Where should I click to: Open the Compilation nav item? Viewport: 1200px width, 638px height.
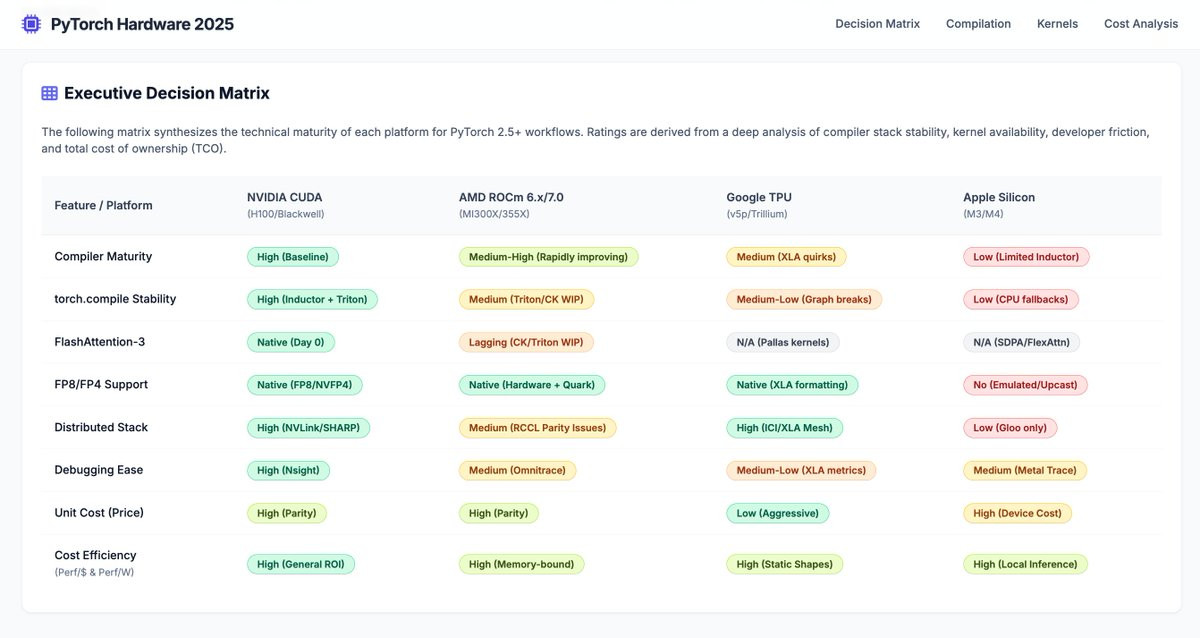click(978, 24)
